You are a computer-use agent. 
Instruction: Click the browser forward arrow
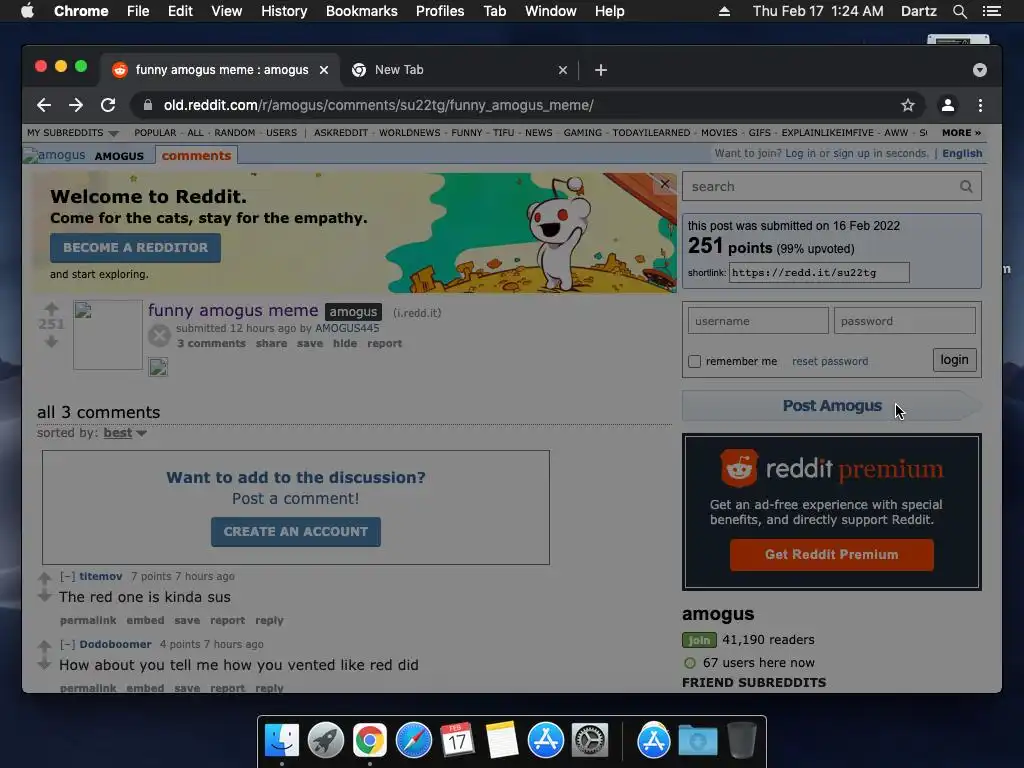point(76,105)
